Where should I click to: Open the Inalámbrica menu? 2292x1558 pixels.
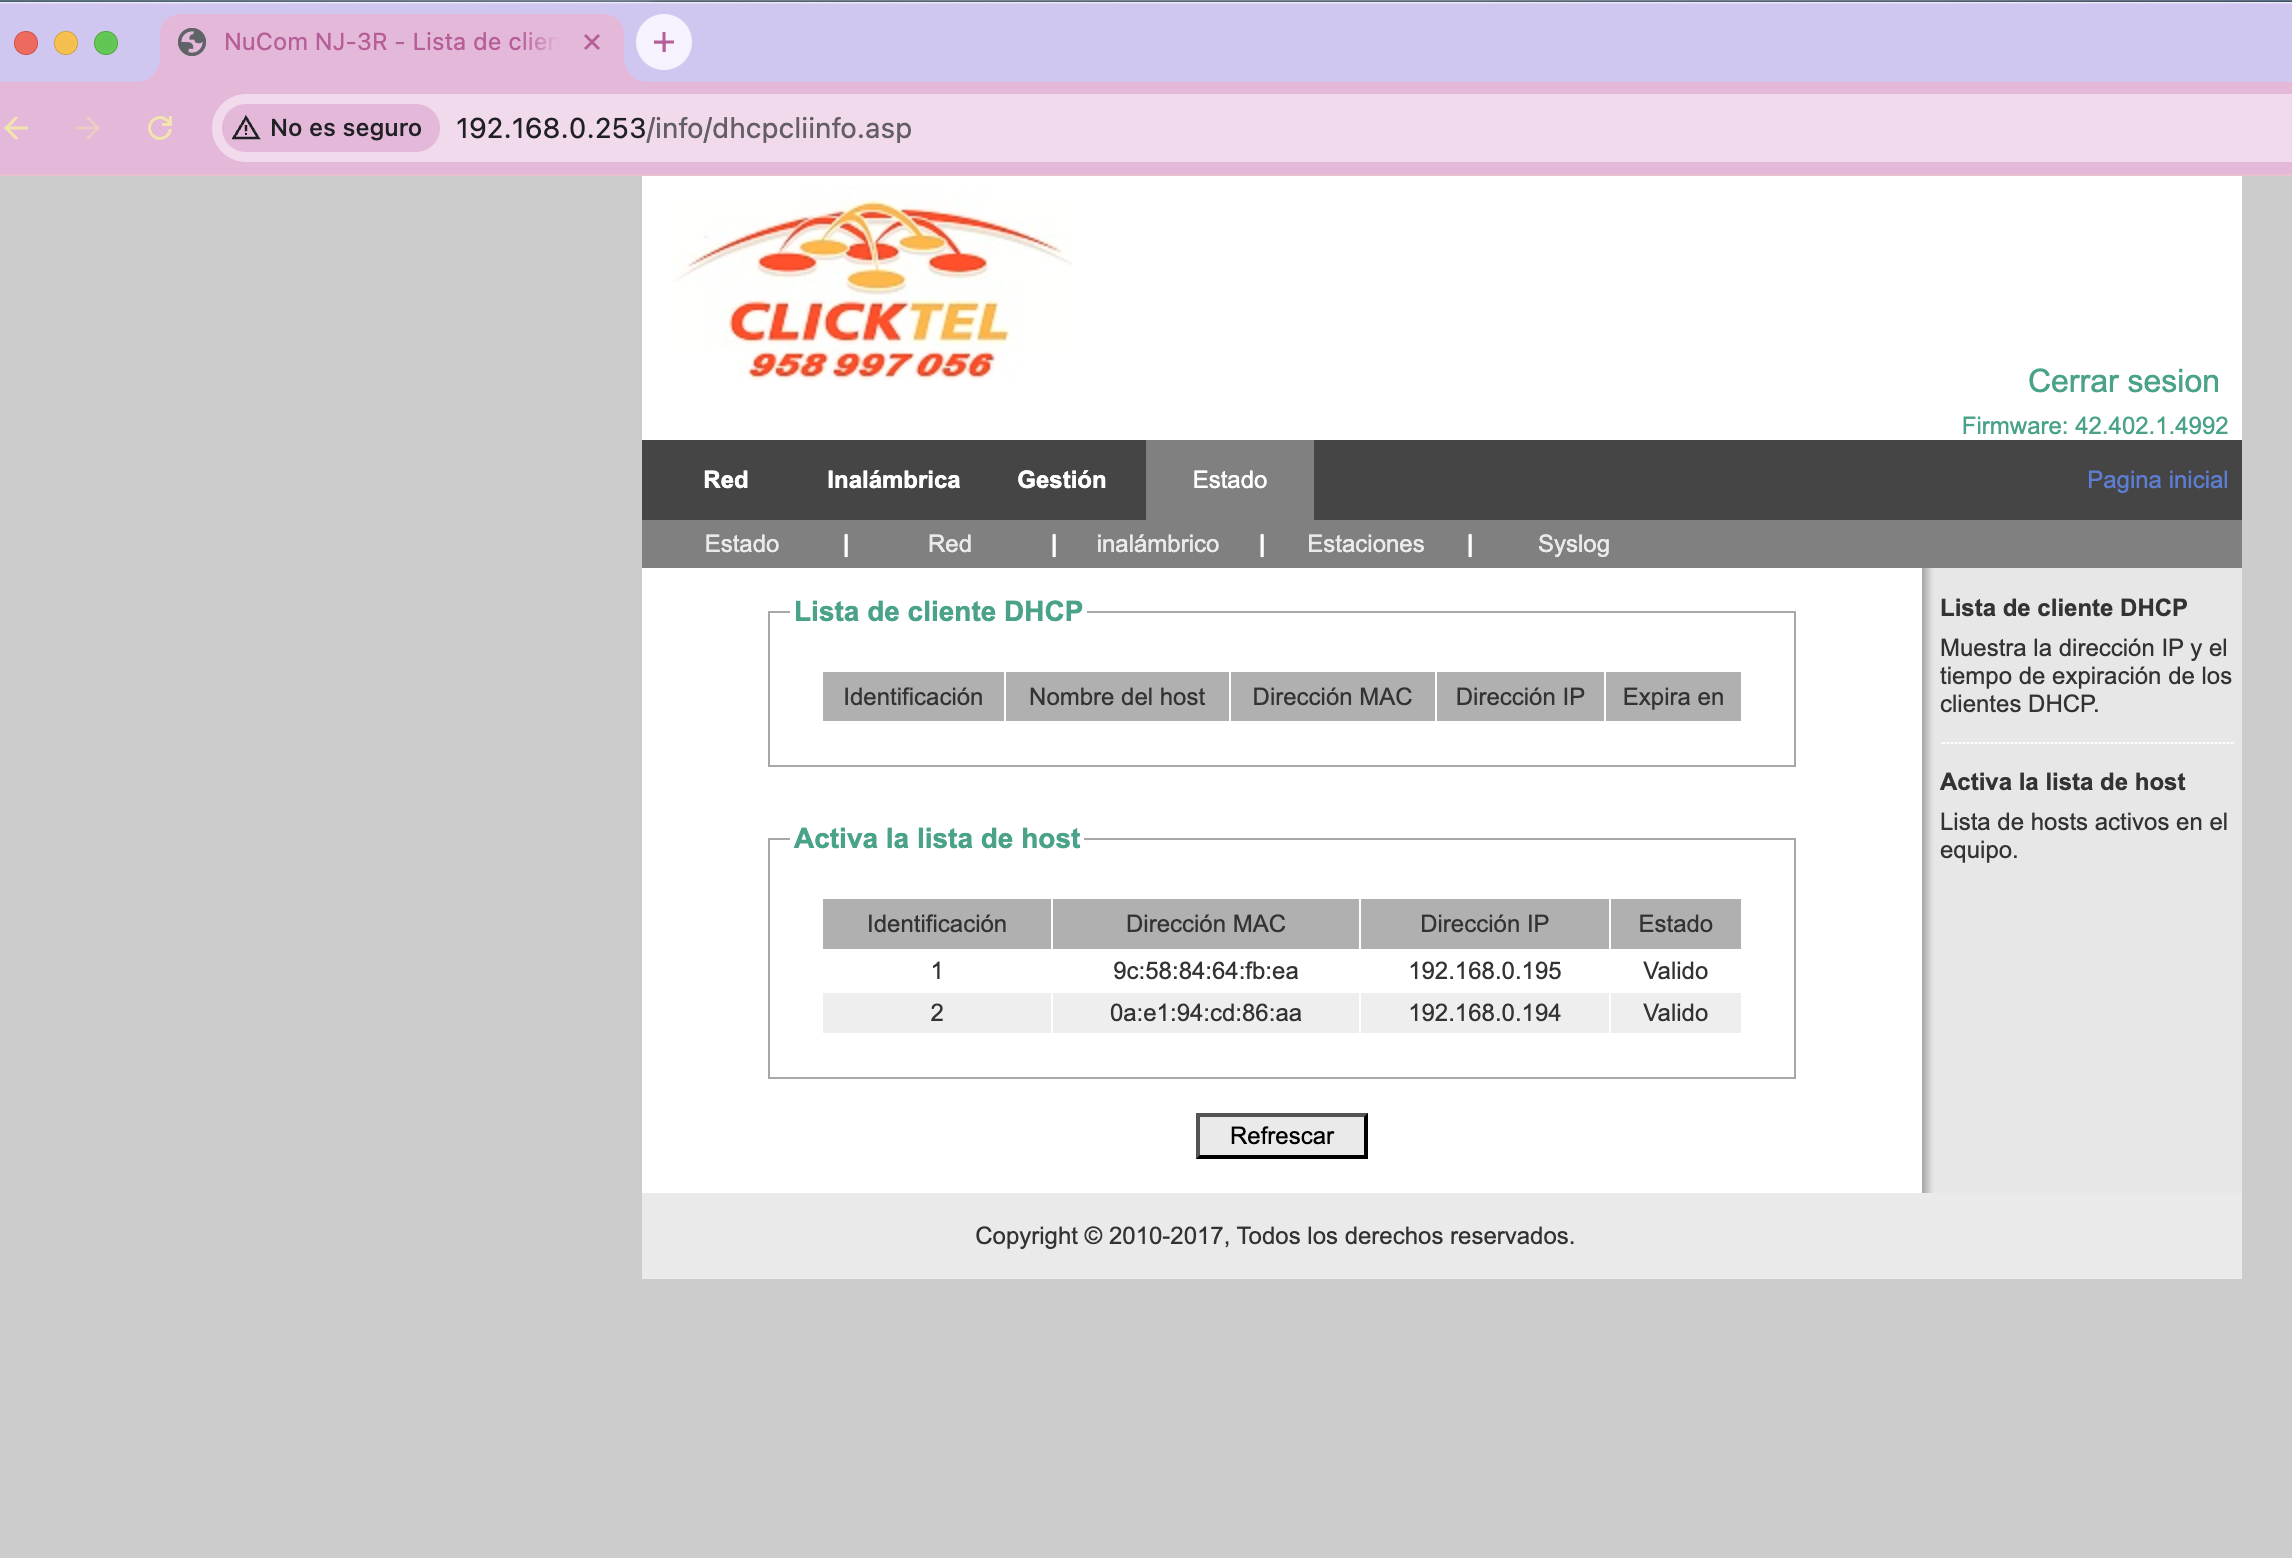893,480
